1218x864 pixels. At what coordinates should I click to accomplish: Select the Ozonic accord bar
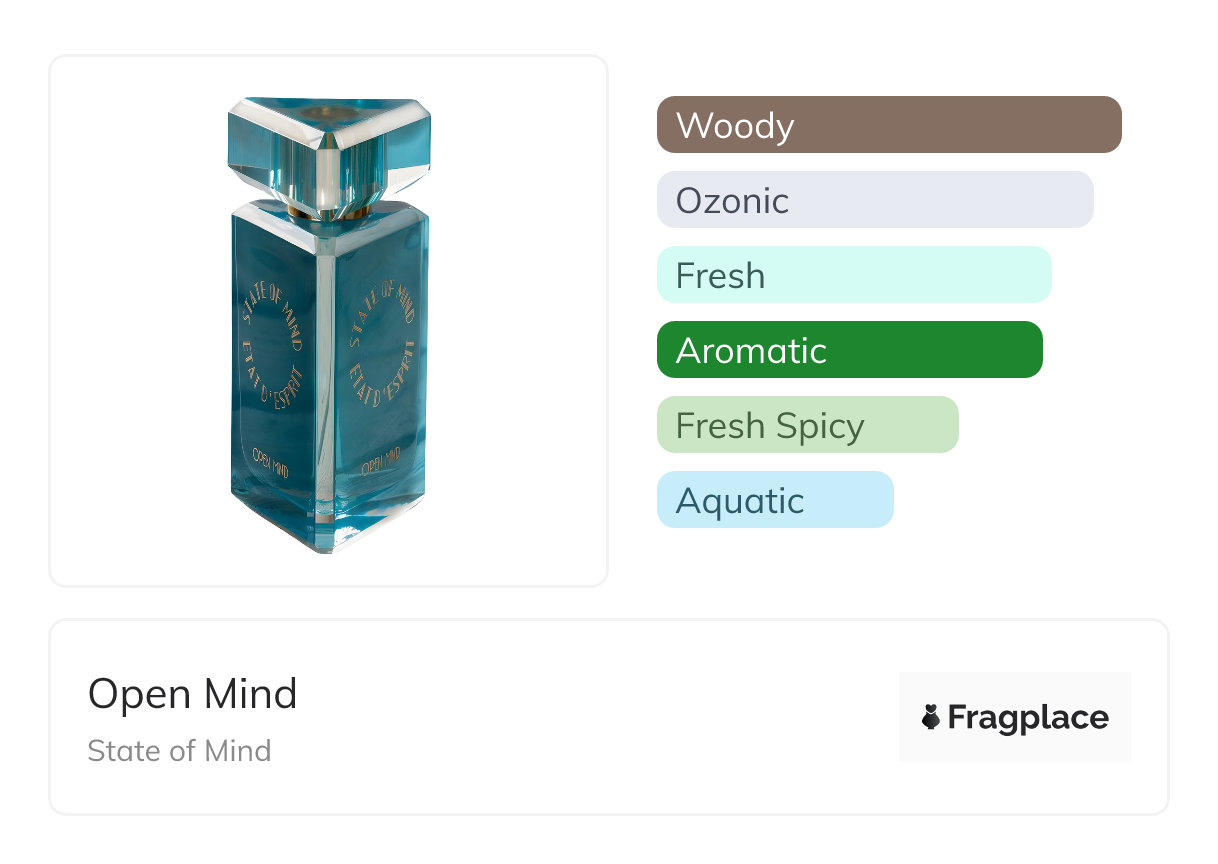[874, 200]
